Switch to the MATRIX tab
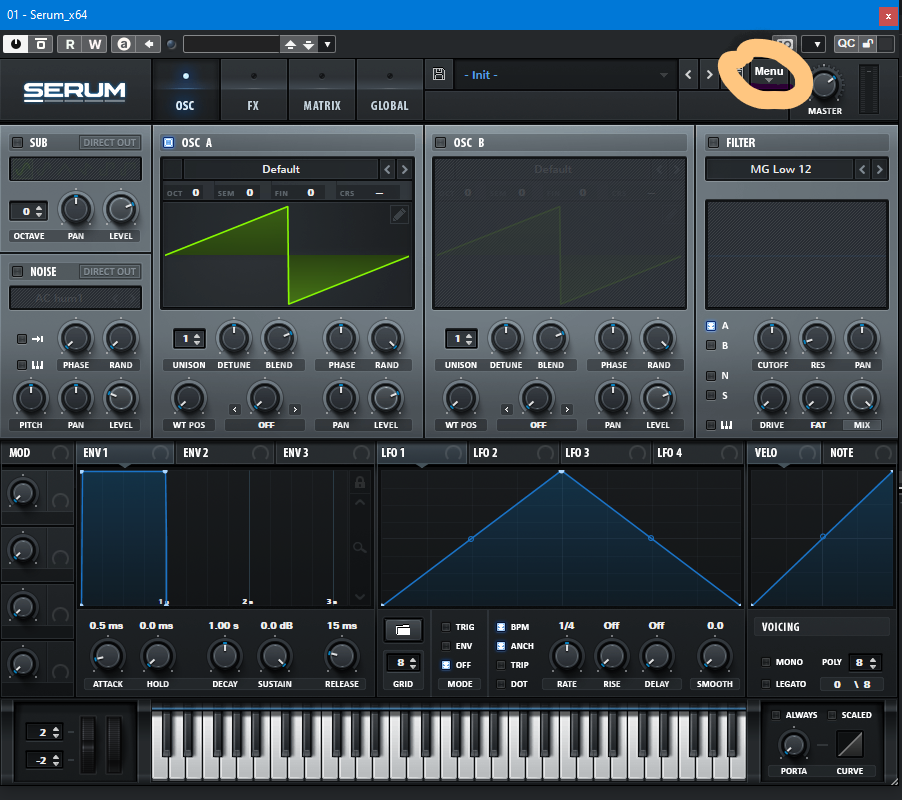This screenshot has width=902, height=800. click(322, 90)
